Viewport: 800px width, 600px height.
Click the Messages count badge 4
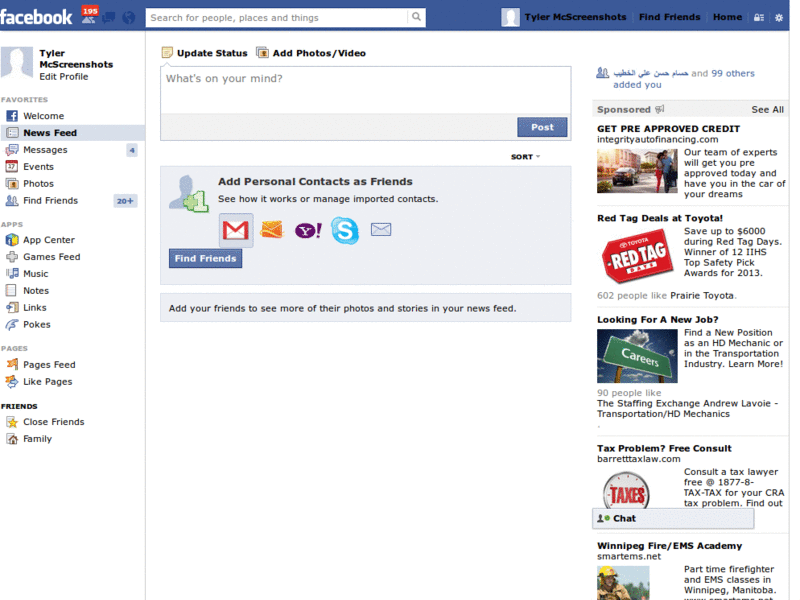pyautogui.click(x=132, y=150)
